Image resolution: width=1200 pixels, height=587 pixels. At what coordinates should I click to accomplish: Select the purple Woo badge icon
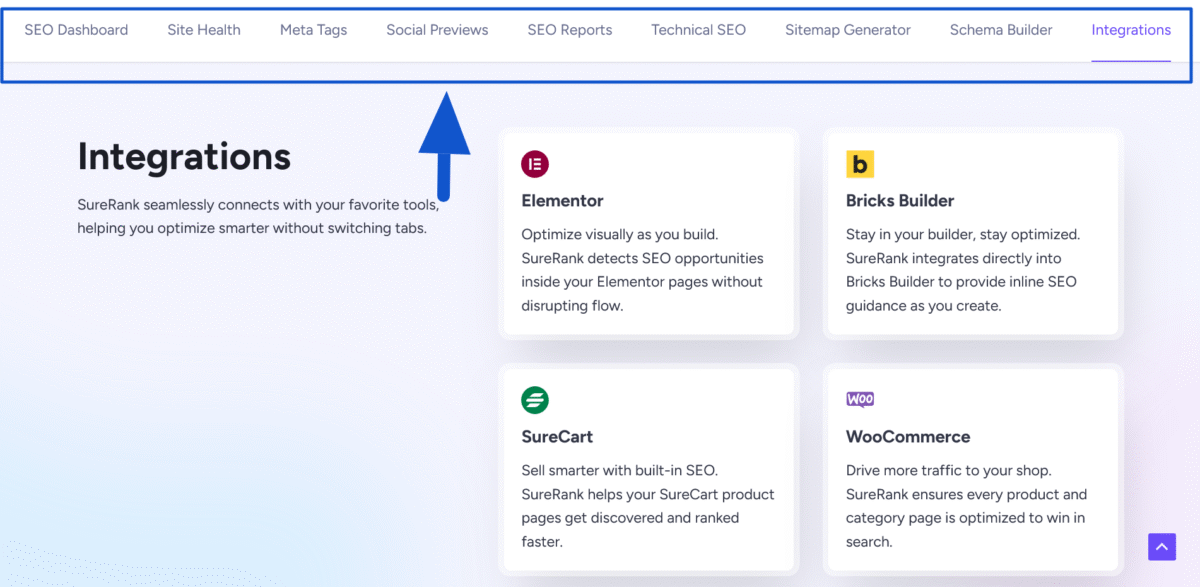click(860, 399)
